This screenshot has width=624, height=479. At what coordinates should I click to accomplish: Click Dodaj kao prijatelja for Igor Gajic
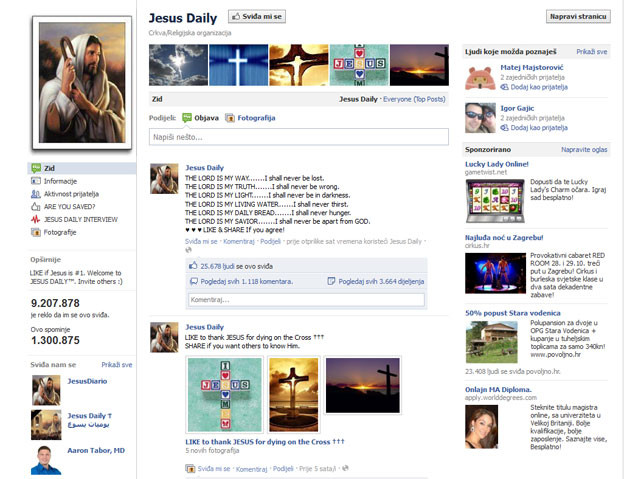(x=539, y=128)
